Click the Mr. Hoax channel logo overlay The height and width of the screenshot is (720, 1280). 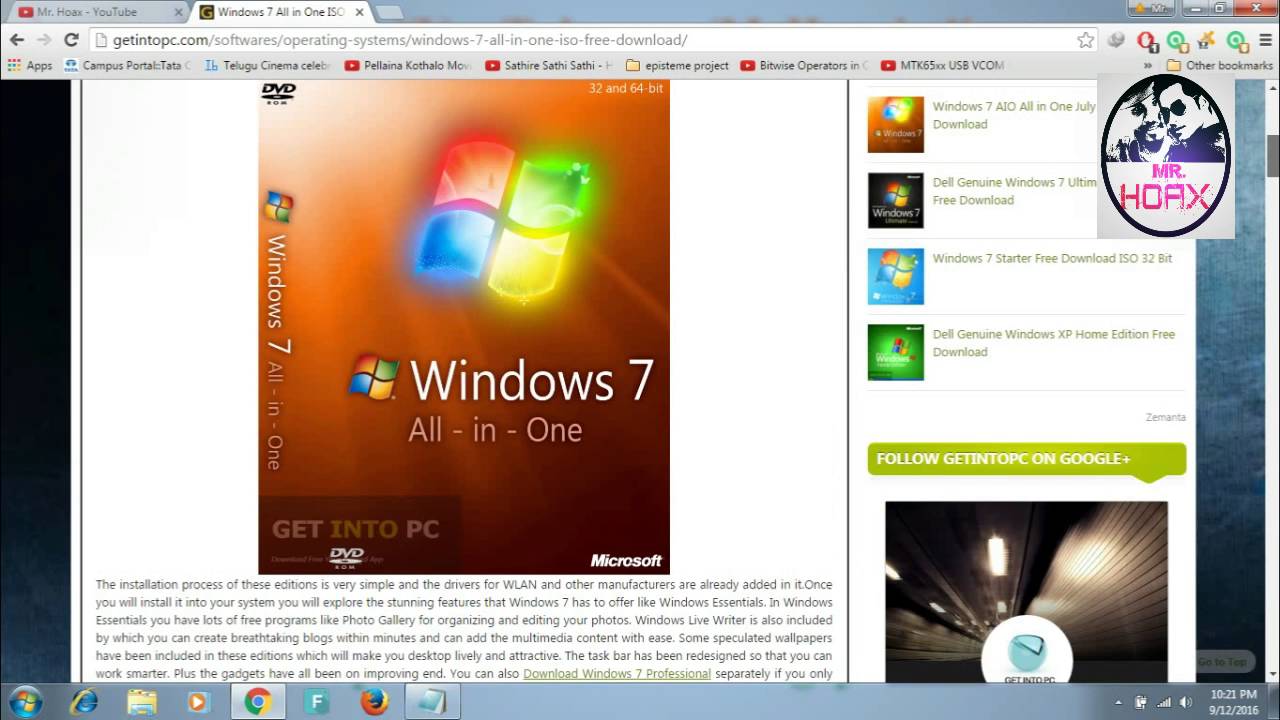click(1166, 156)
